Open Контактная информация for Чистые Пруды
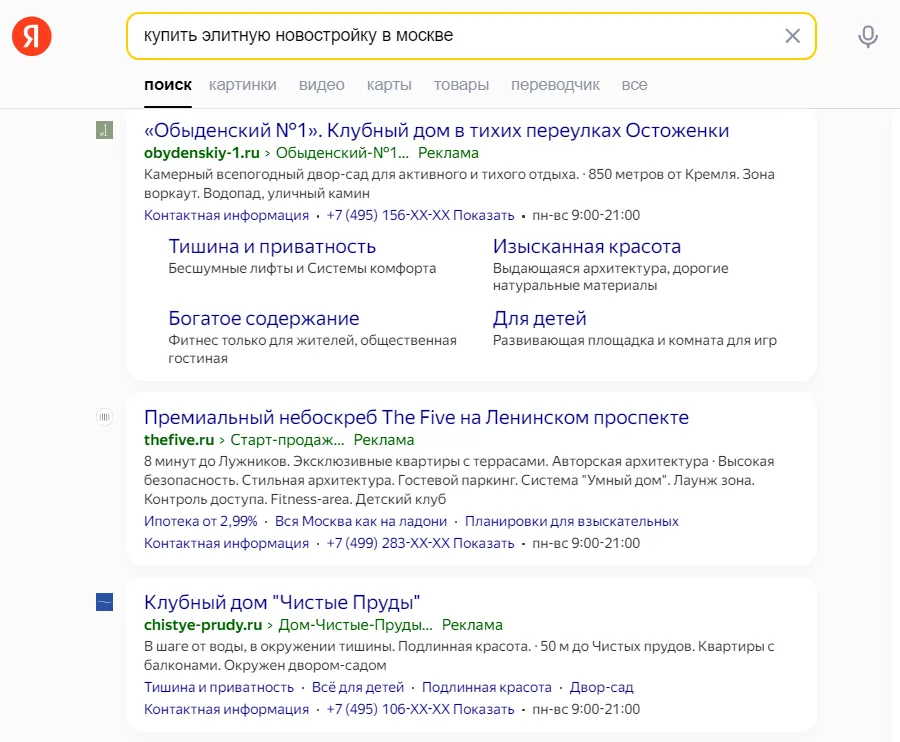900x742 pixels. (x=227, y=709)
